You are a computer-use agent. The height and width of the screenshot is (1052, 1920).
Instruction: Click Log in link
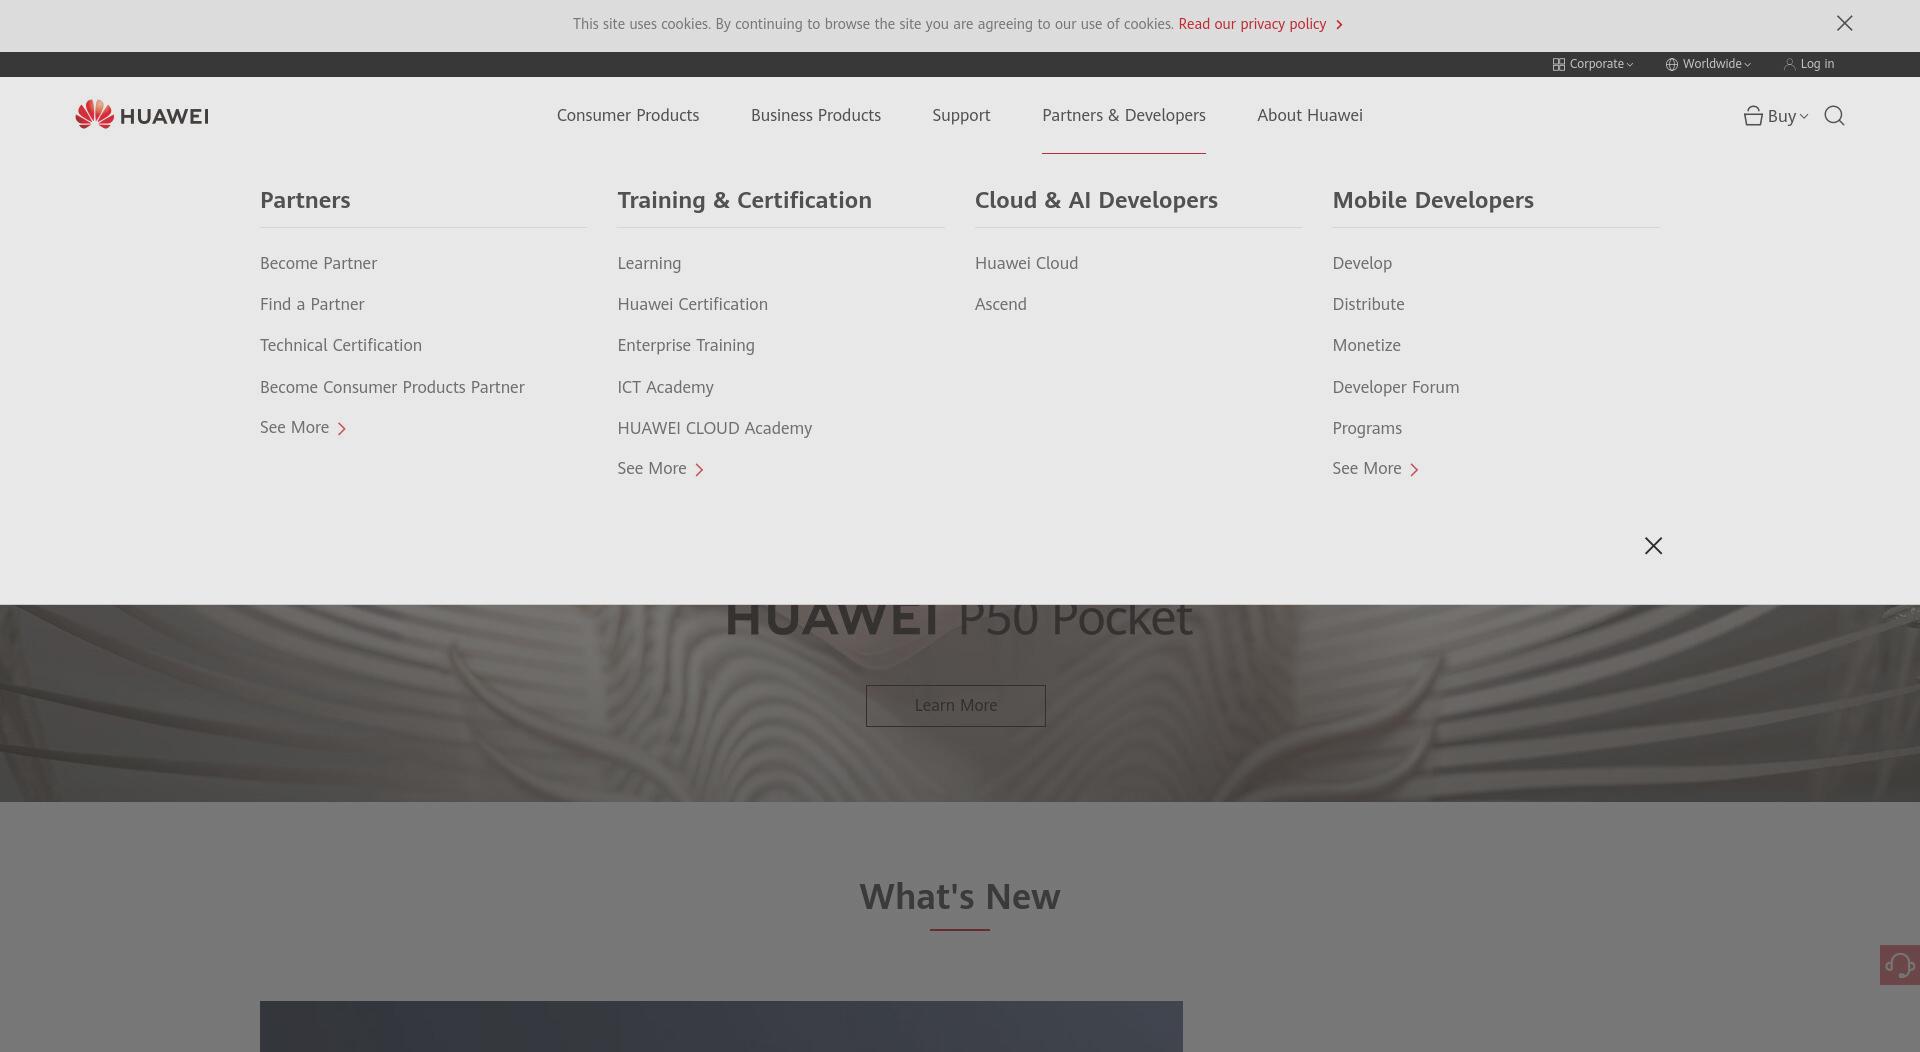(1817, 64)
